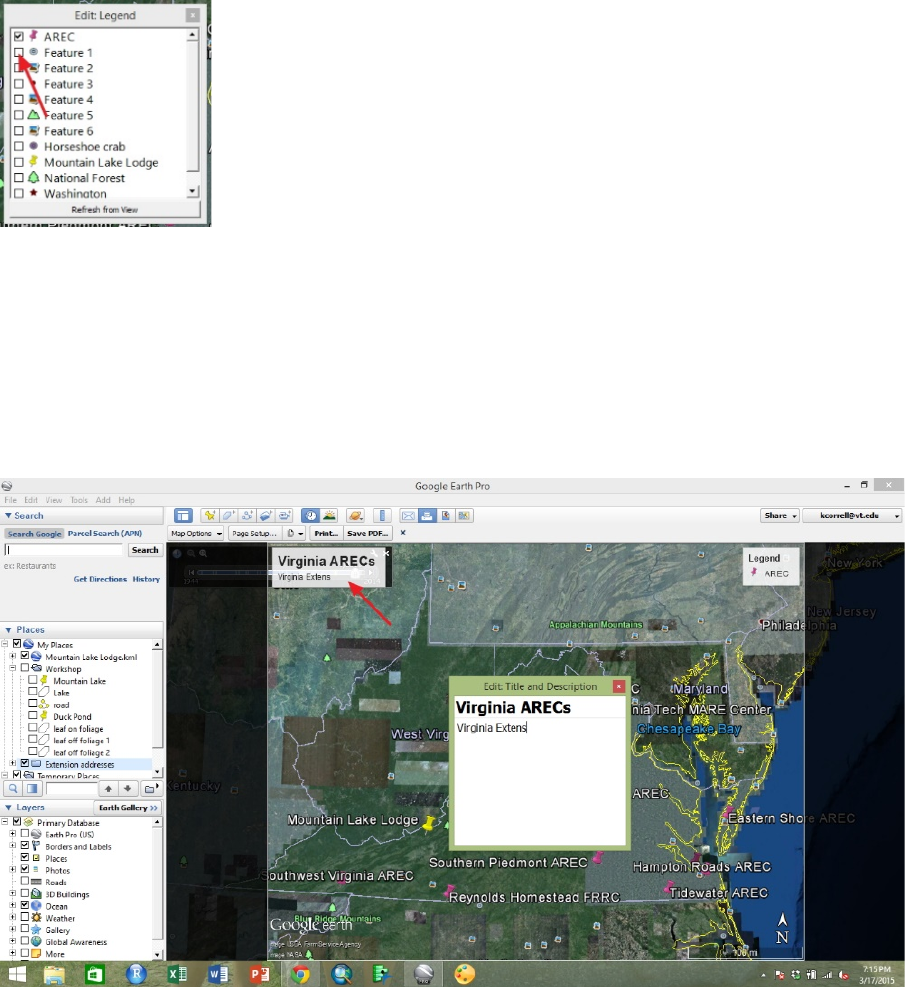Collapse the Places panel triangle
Viewport: 905px width, 987px height.
coord(8,629)
